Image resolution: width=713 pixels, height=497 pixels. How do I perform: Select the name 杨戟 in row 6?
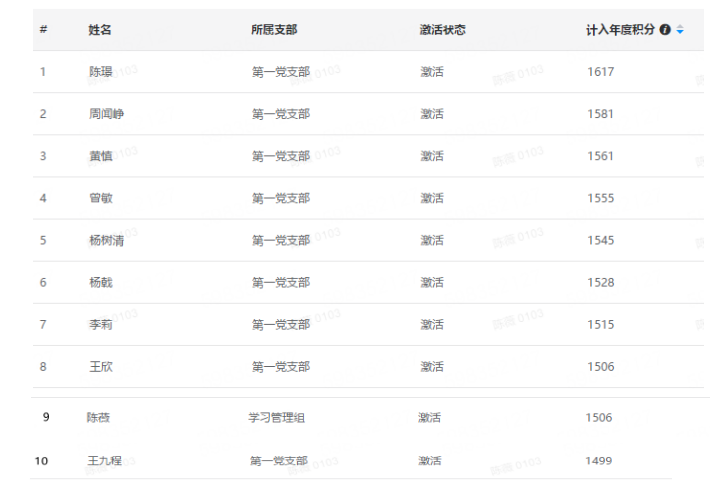click(x=101, y=282)
